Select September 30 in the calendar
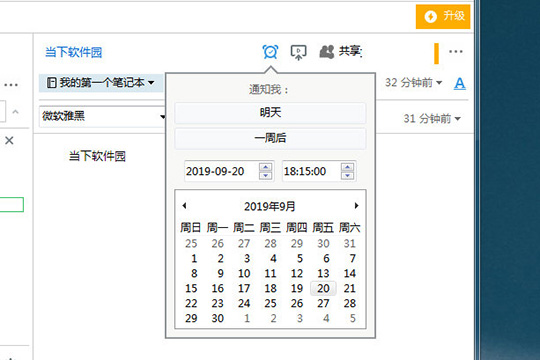The width and height of the screenshot is (540, 360). coord(218,318)
